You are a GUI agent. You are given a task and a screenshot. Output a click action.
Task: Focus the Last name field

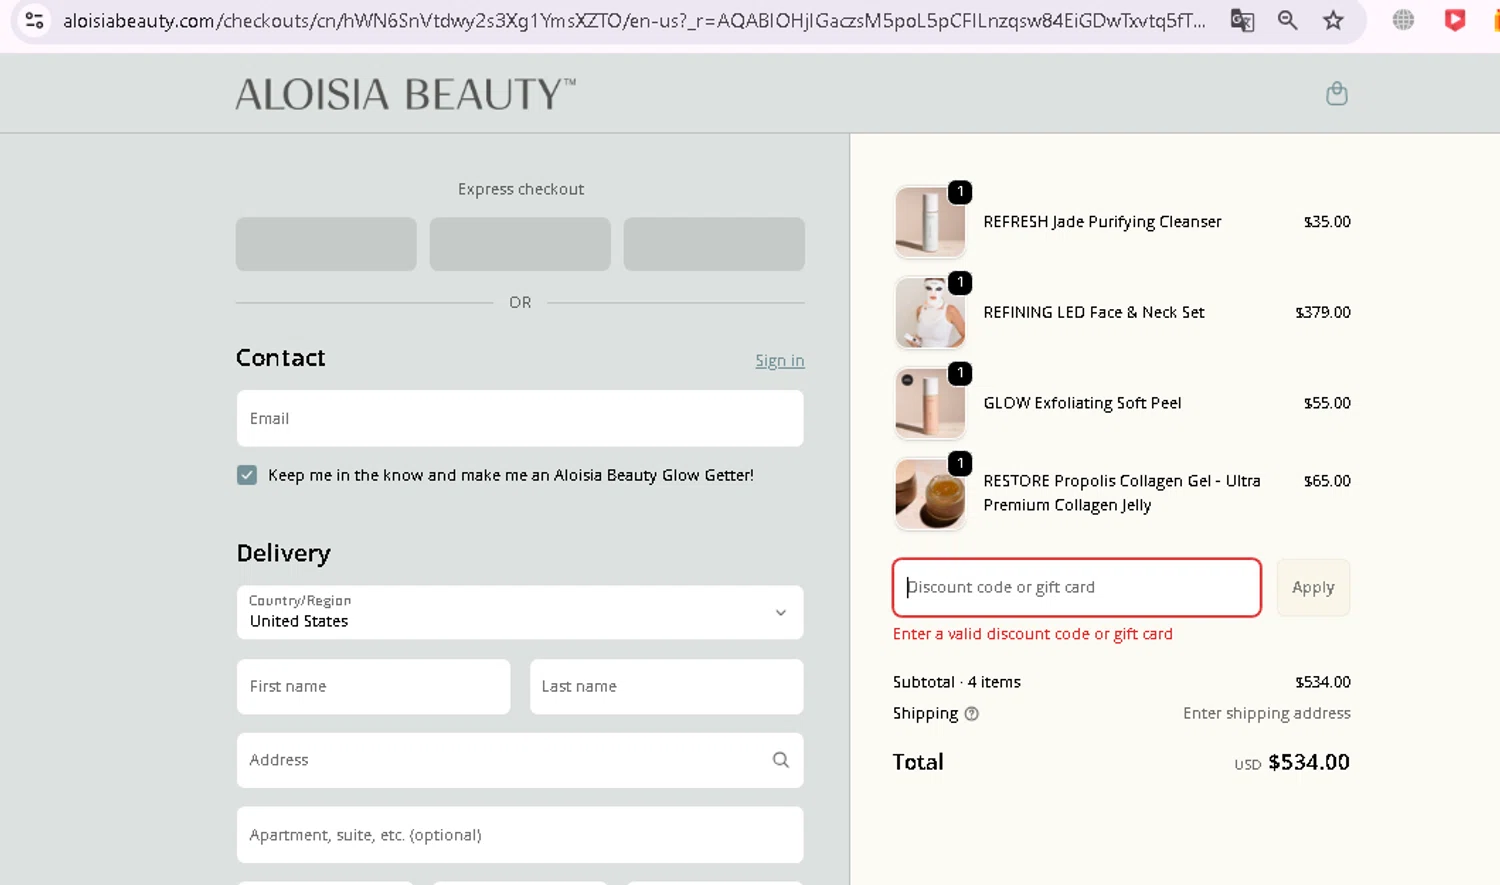[666, 686]
